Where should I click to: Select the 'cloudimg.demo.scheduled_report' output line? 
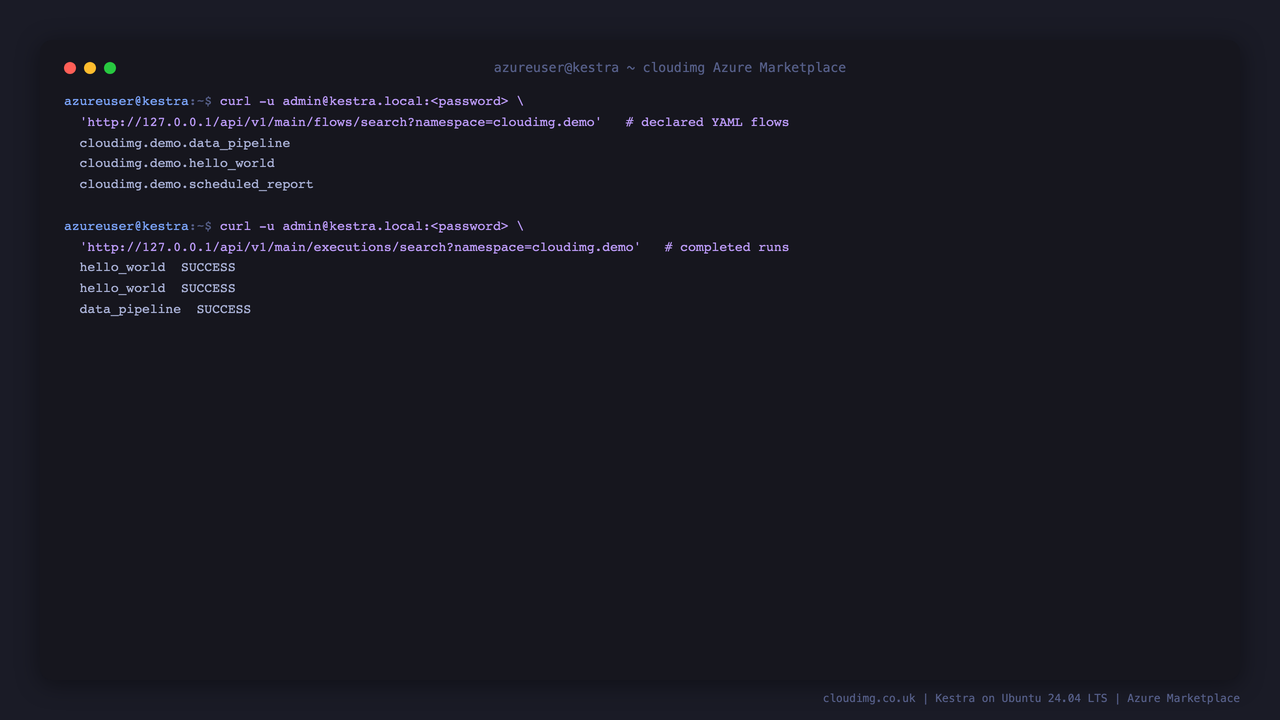coord(197,184)
